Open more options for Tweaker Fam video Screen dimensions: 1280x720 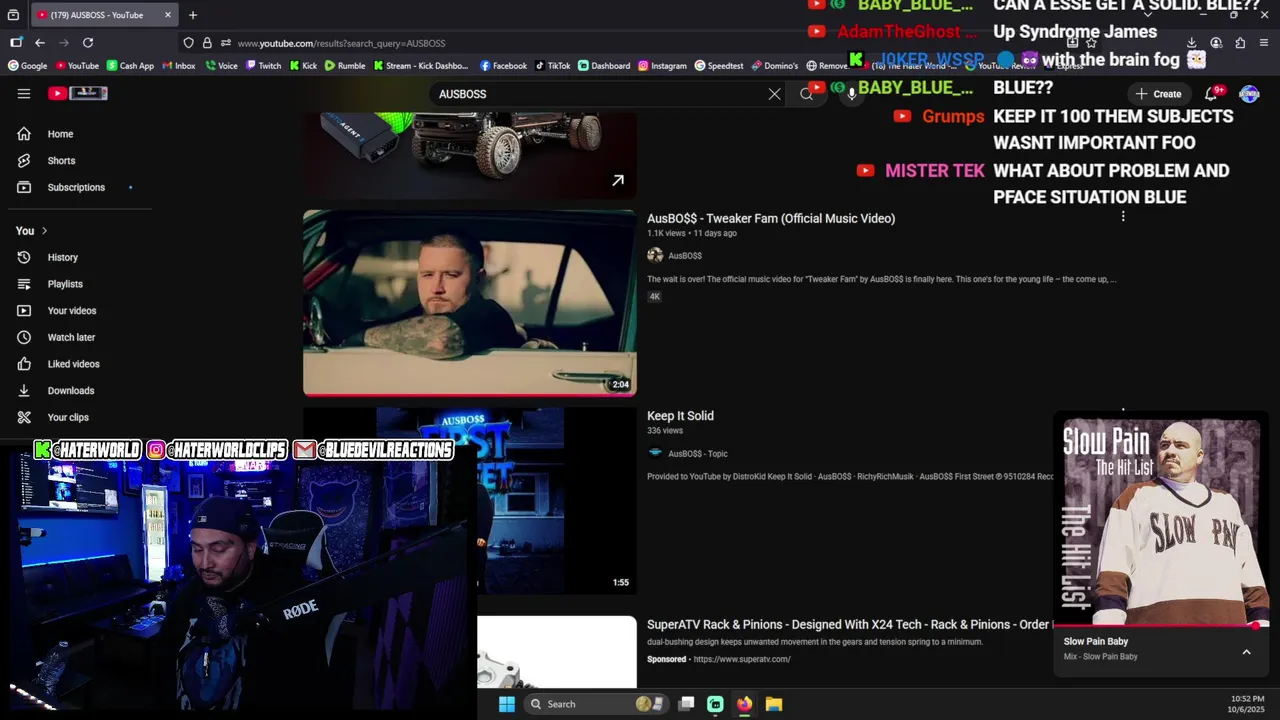pyautogui.click(x=1123, y=217)
